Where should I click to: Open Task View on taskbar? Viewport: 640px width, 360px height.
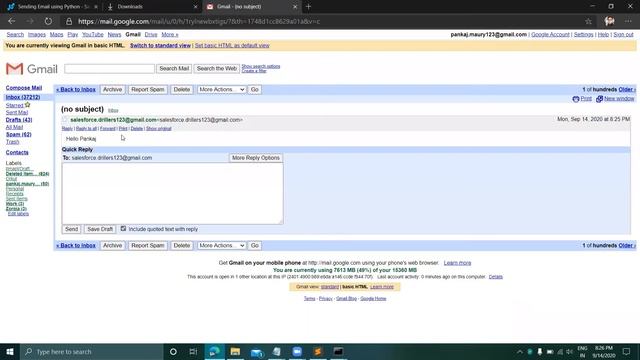193,351
